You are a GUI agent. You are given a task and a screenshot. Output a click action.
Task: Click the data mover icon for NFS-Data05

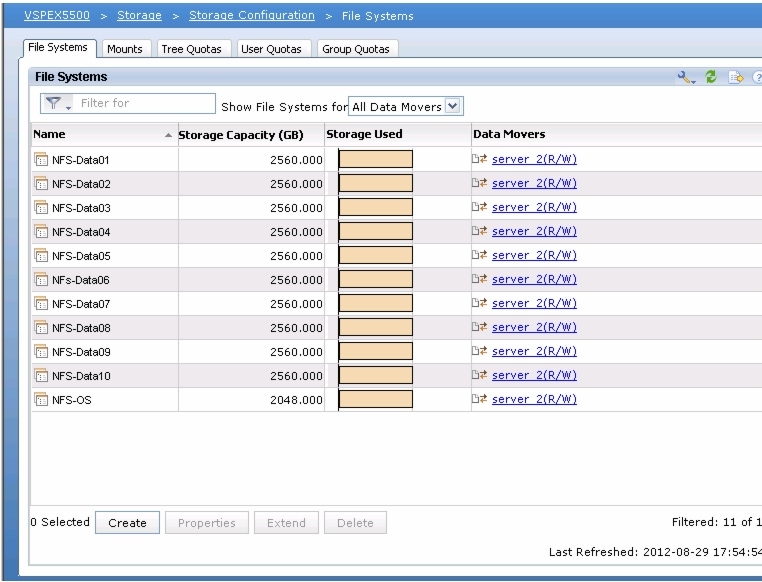[479, 255]
